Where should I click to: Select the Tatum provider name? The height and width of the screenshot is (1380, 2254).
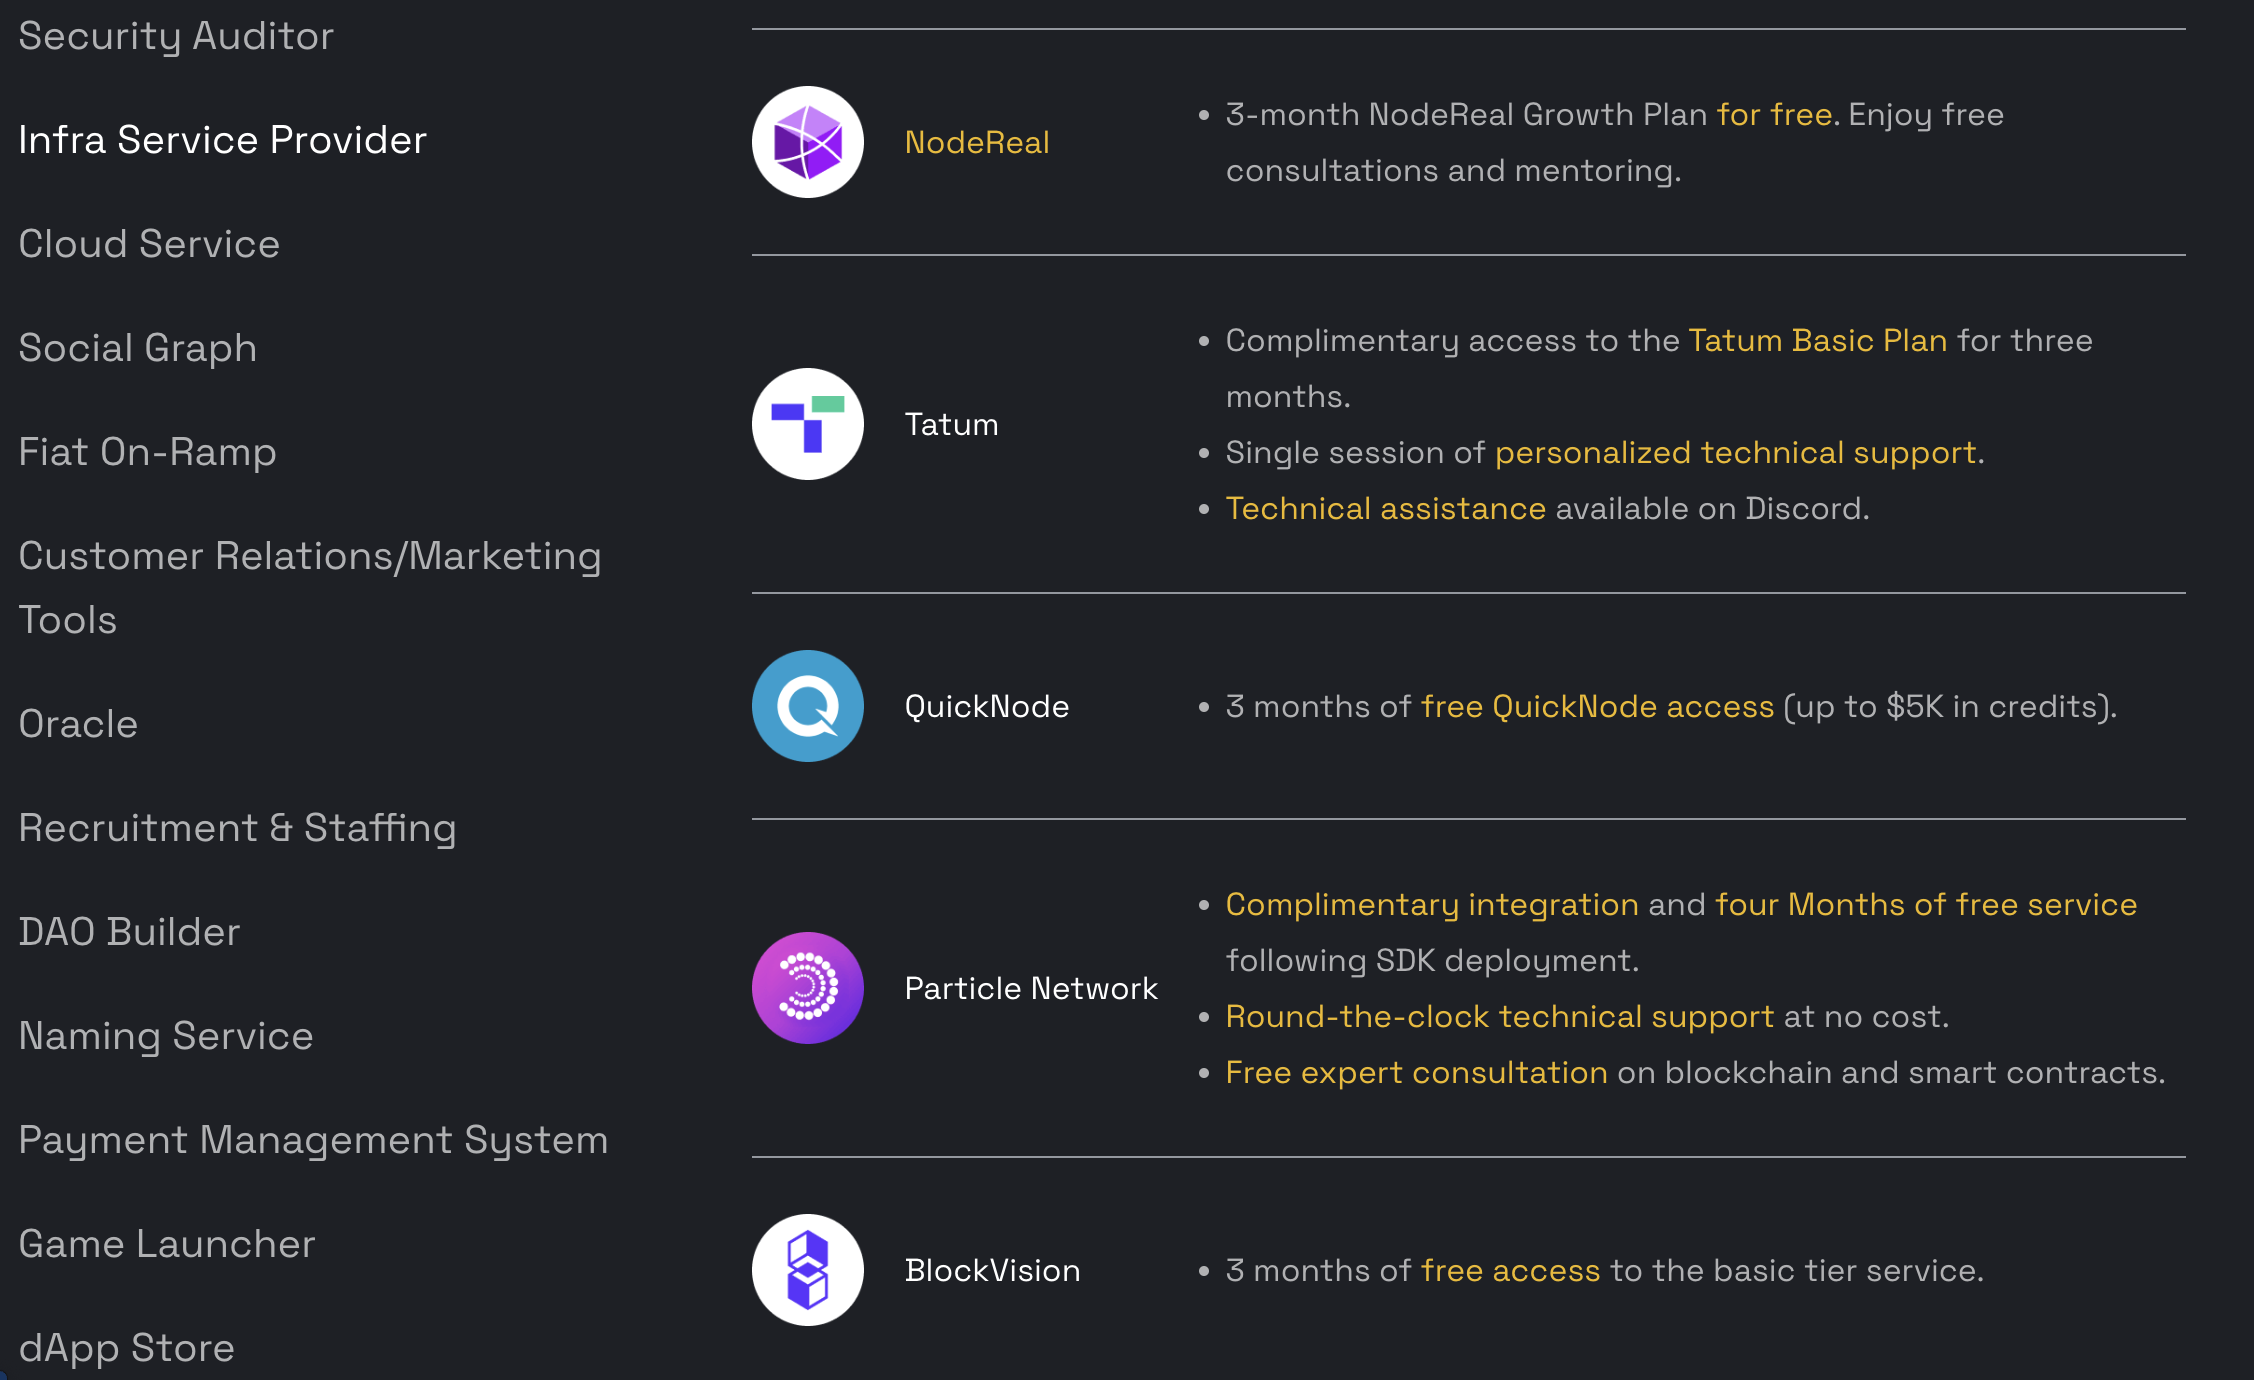coord(951,424)
